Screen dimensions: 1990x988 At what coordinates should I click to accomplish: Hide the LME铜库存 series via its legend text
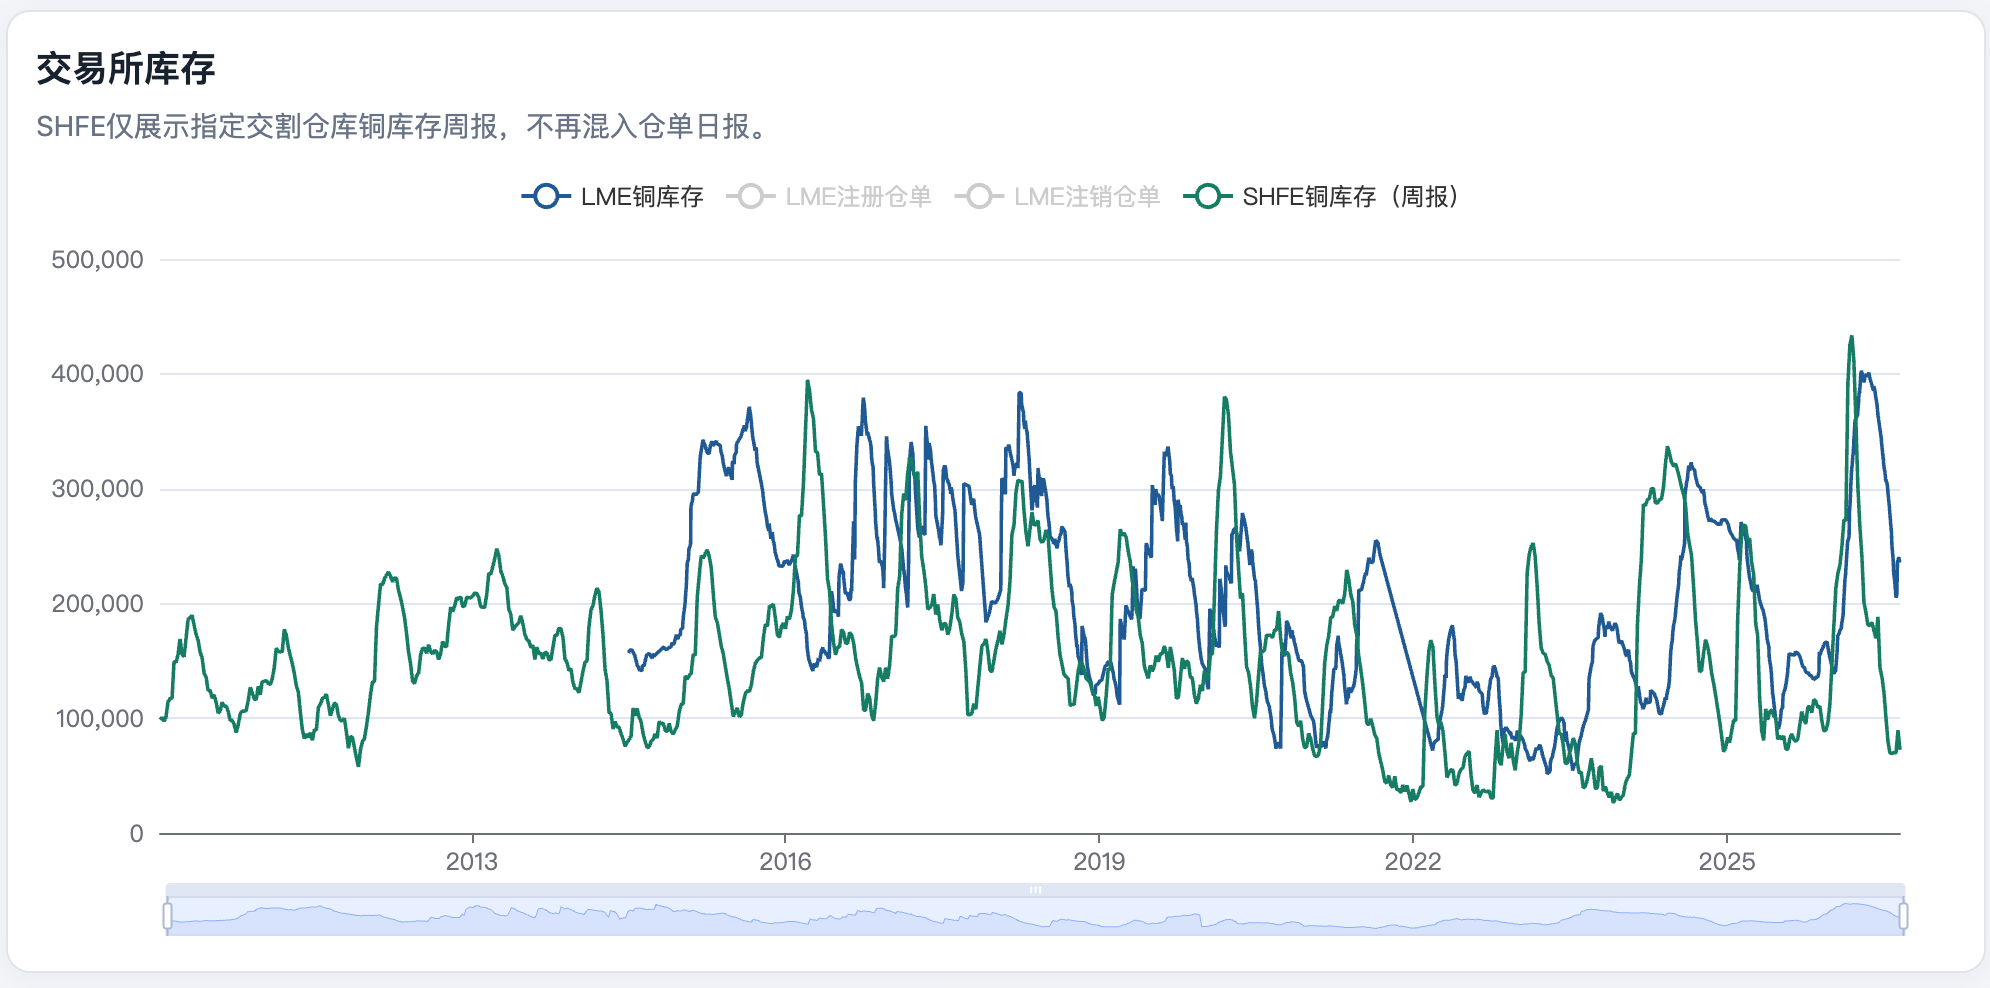[642, 197]
